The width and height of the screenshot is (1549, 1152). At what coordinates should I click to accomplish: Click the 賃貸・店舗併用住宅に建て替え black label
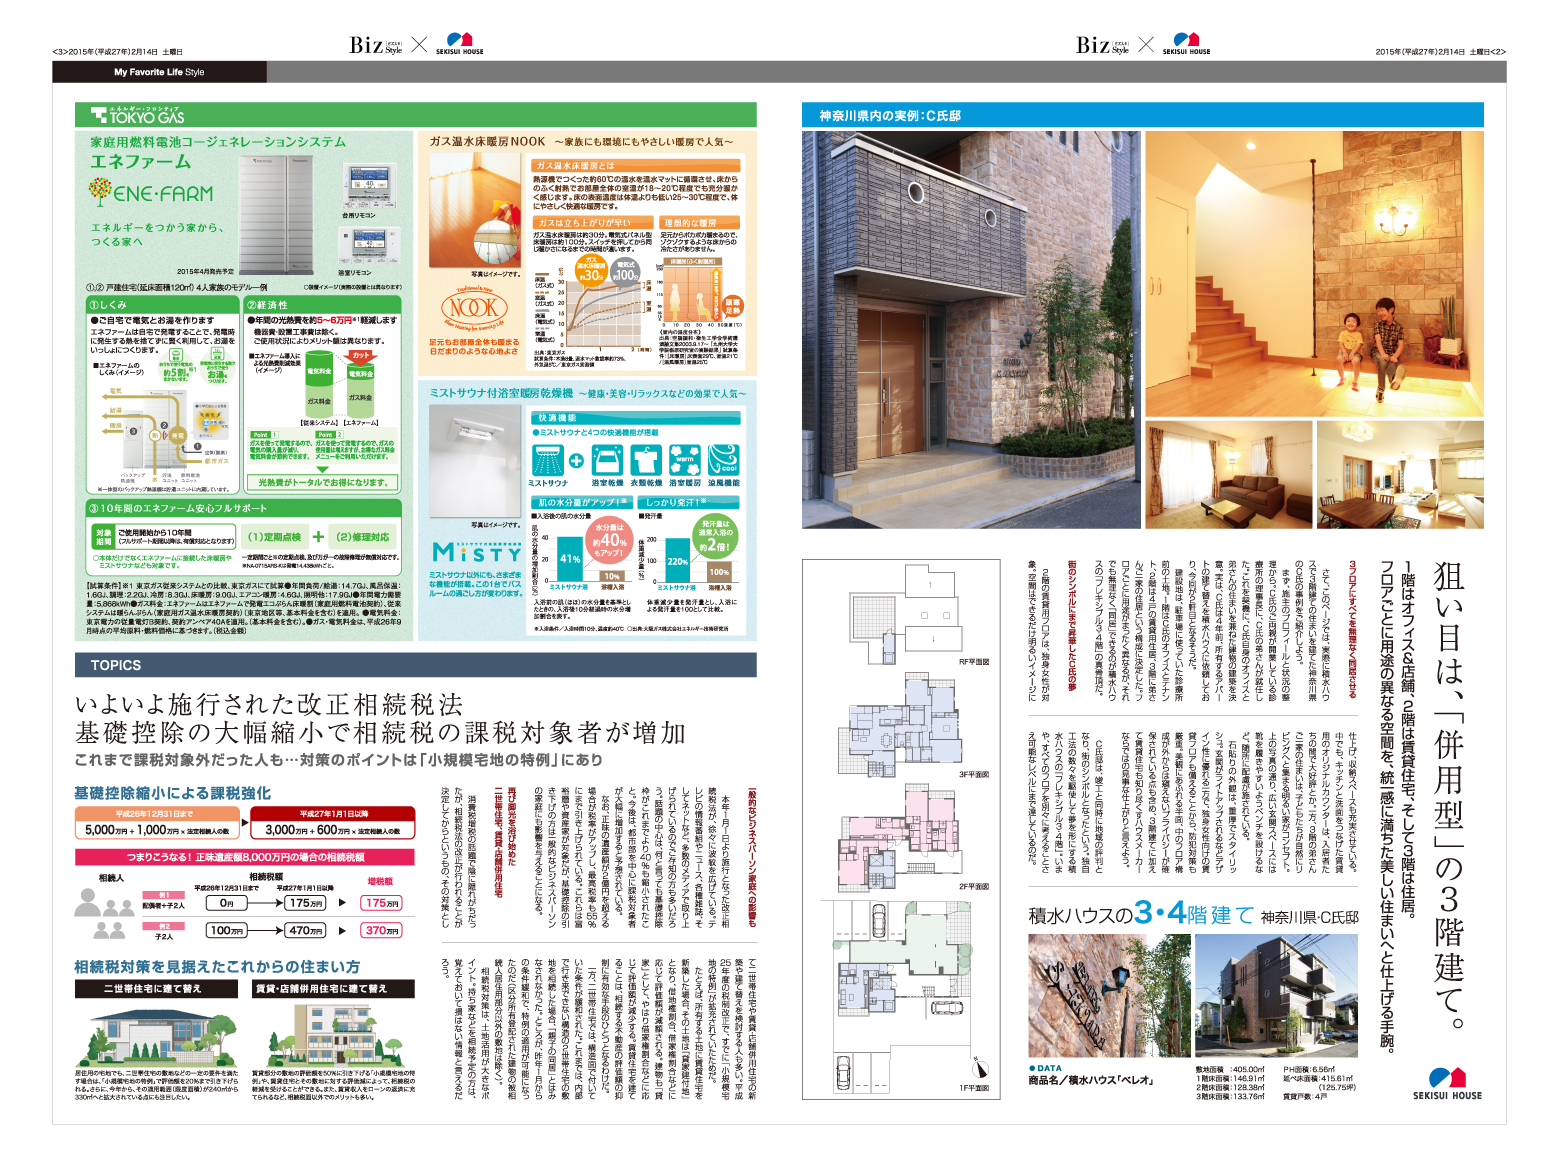[x=333, y=988]
